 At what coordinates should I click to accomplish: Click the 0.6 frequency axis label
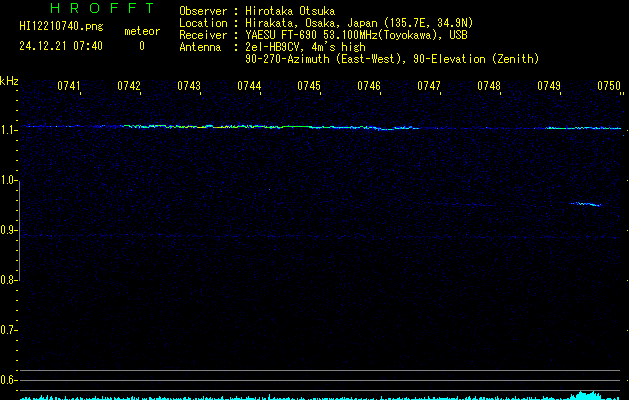click(x=8, y=380)
